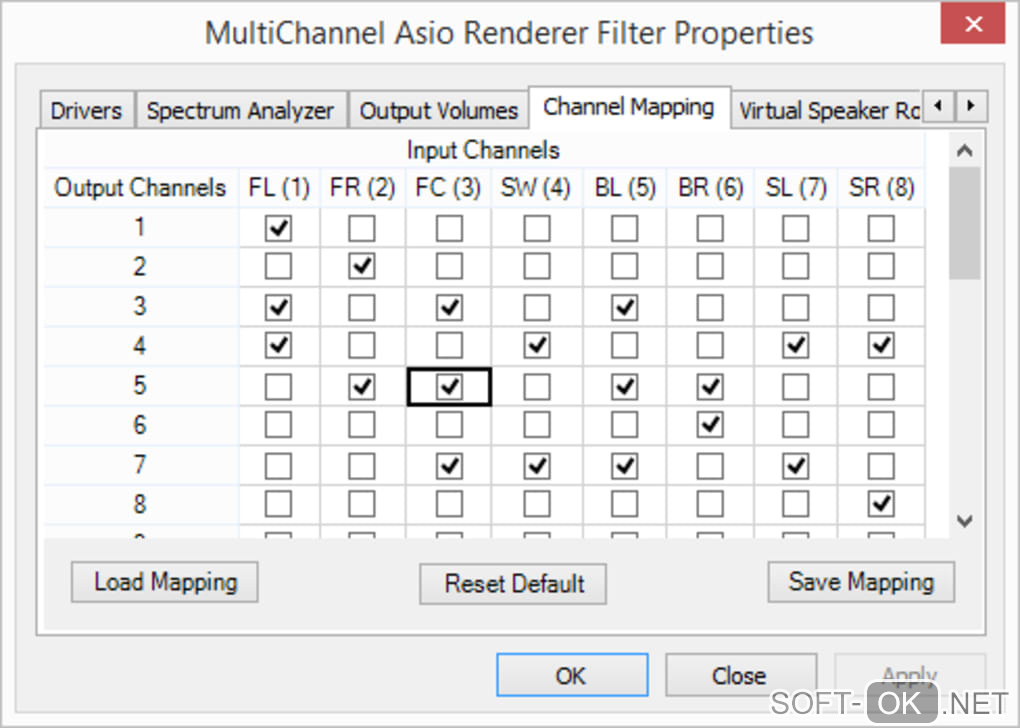Click the Load Mapping button
Viewport: 1020px width, 728px height.
(x=165, y=582)
